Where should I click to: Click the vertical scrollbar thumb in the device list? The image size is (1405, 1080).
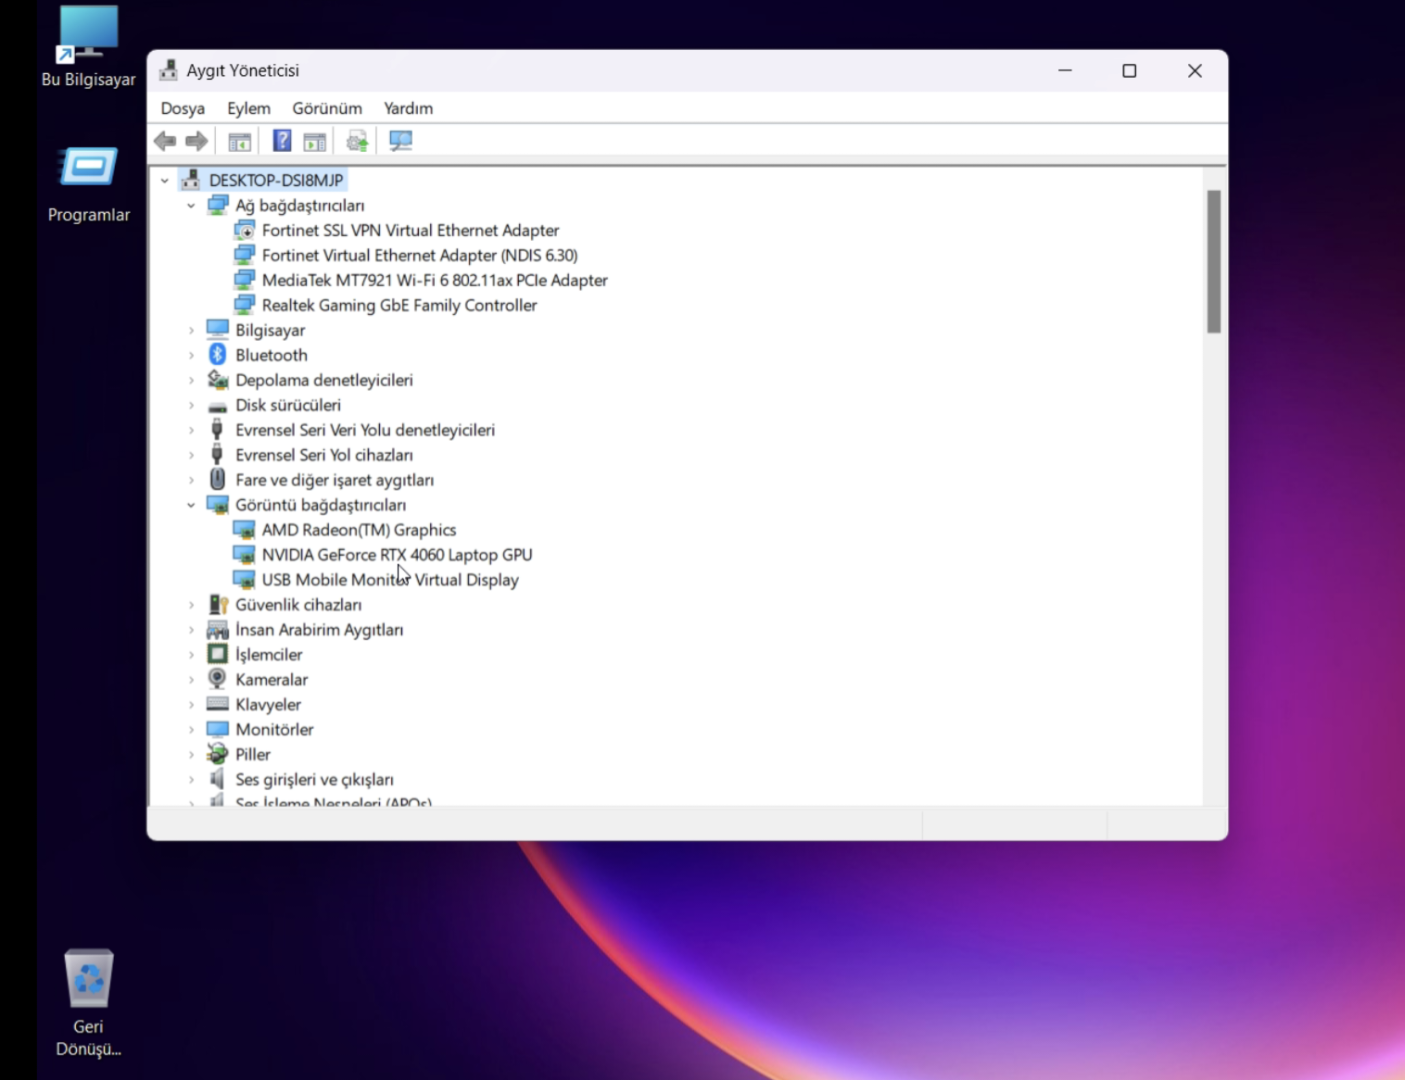click(1214, 261)
